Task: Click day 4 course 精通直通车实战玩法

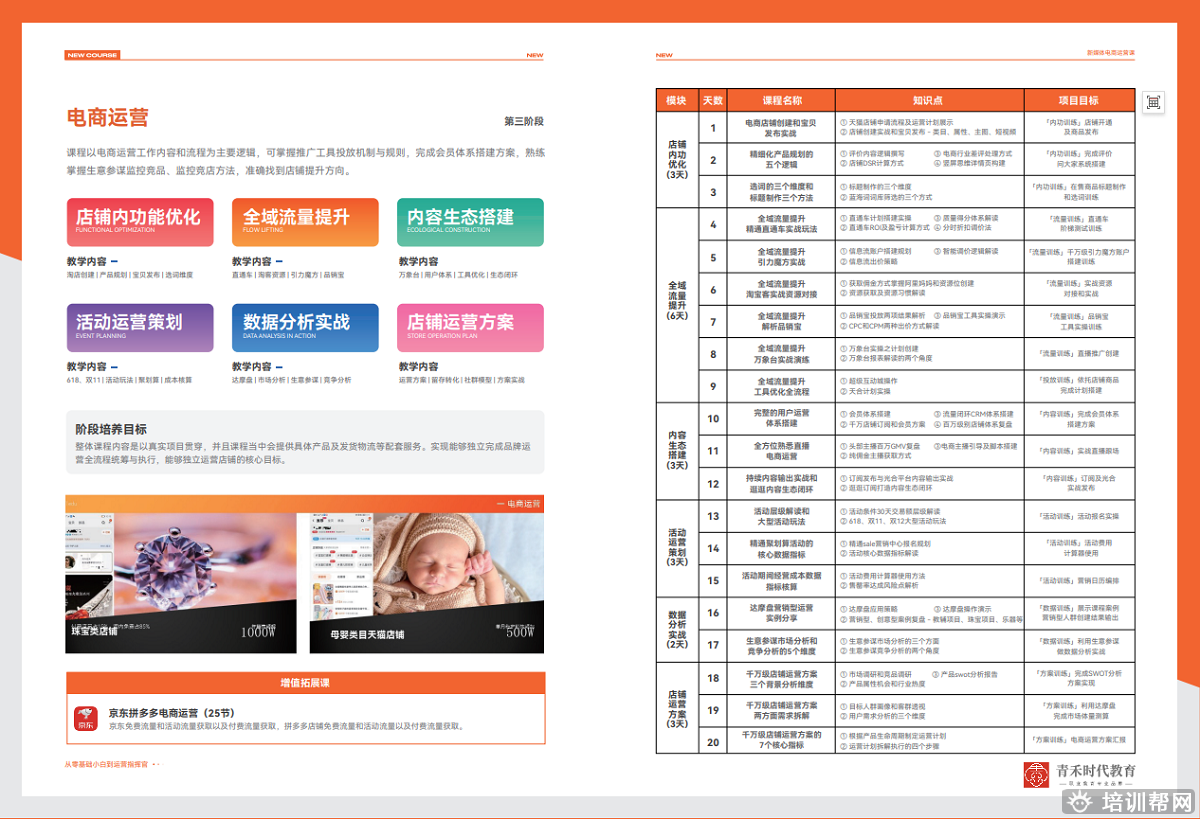Action: coord(782,224)
